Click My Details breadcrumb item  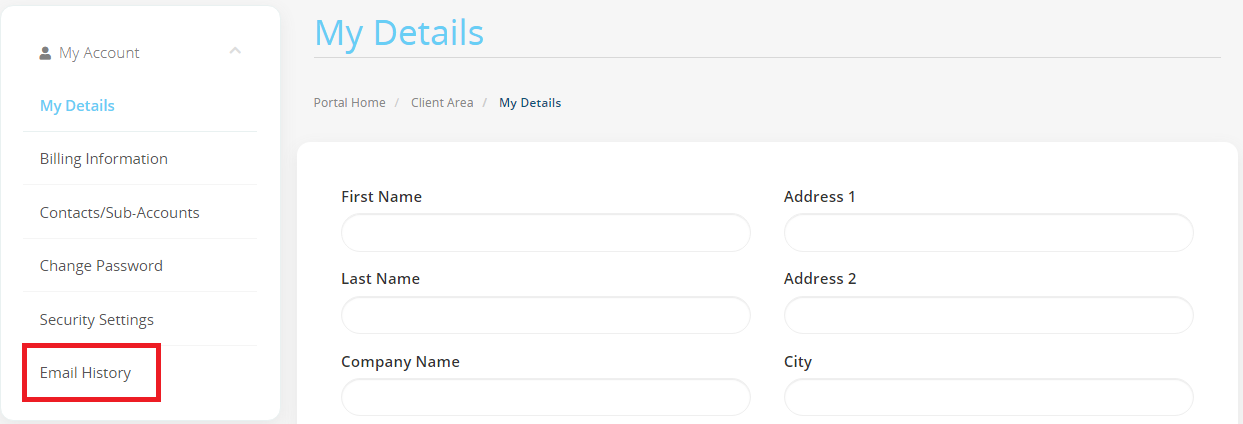coord(530,103)
